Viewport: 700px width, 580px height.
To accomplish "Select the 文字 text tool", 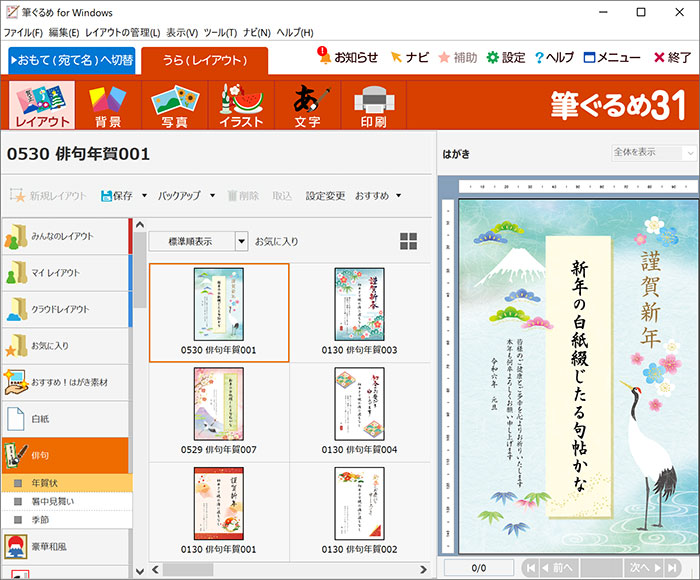I will click(308, 105).
